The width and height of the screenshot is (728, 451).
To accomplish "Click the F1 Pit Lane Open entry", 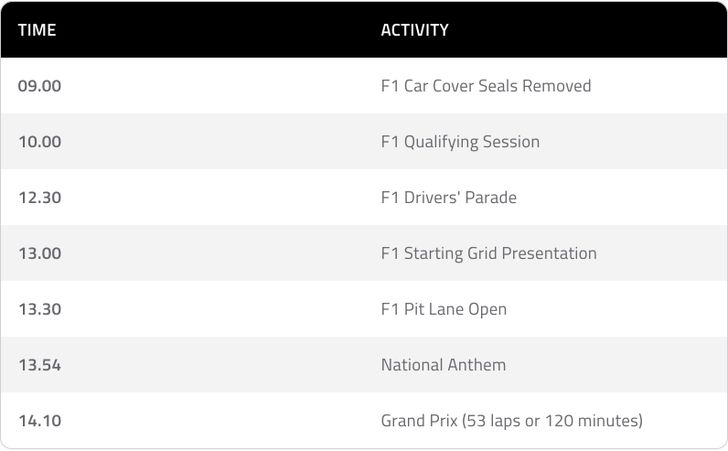I will coord(444,310).
